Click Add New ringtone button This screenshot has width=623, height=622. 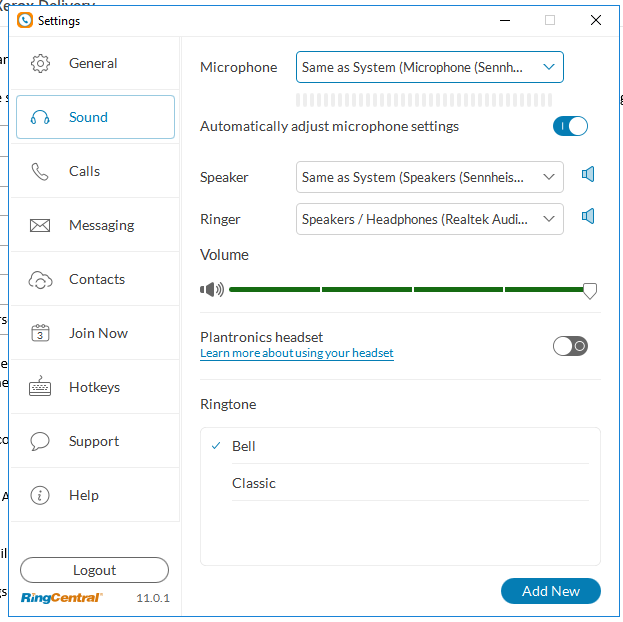coord(550,591)
